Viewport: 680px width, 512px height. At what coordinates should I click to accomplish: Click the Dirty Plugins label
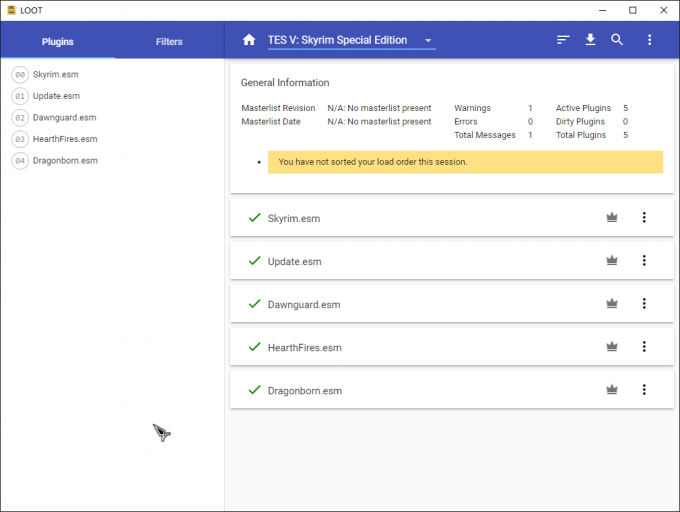[x=580, y=121]
